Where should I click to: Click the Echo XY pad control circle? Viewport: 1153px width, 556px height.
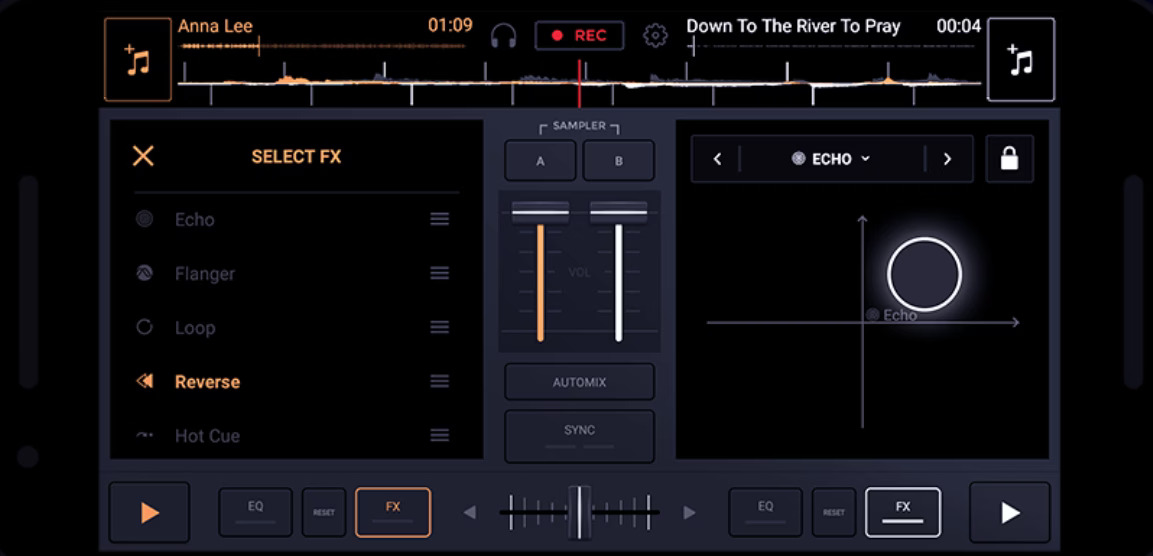click(924, 274)
